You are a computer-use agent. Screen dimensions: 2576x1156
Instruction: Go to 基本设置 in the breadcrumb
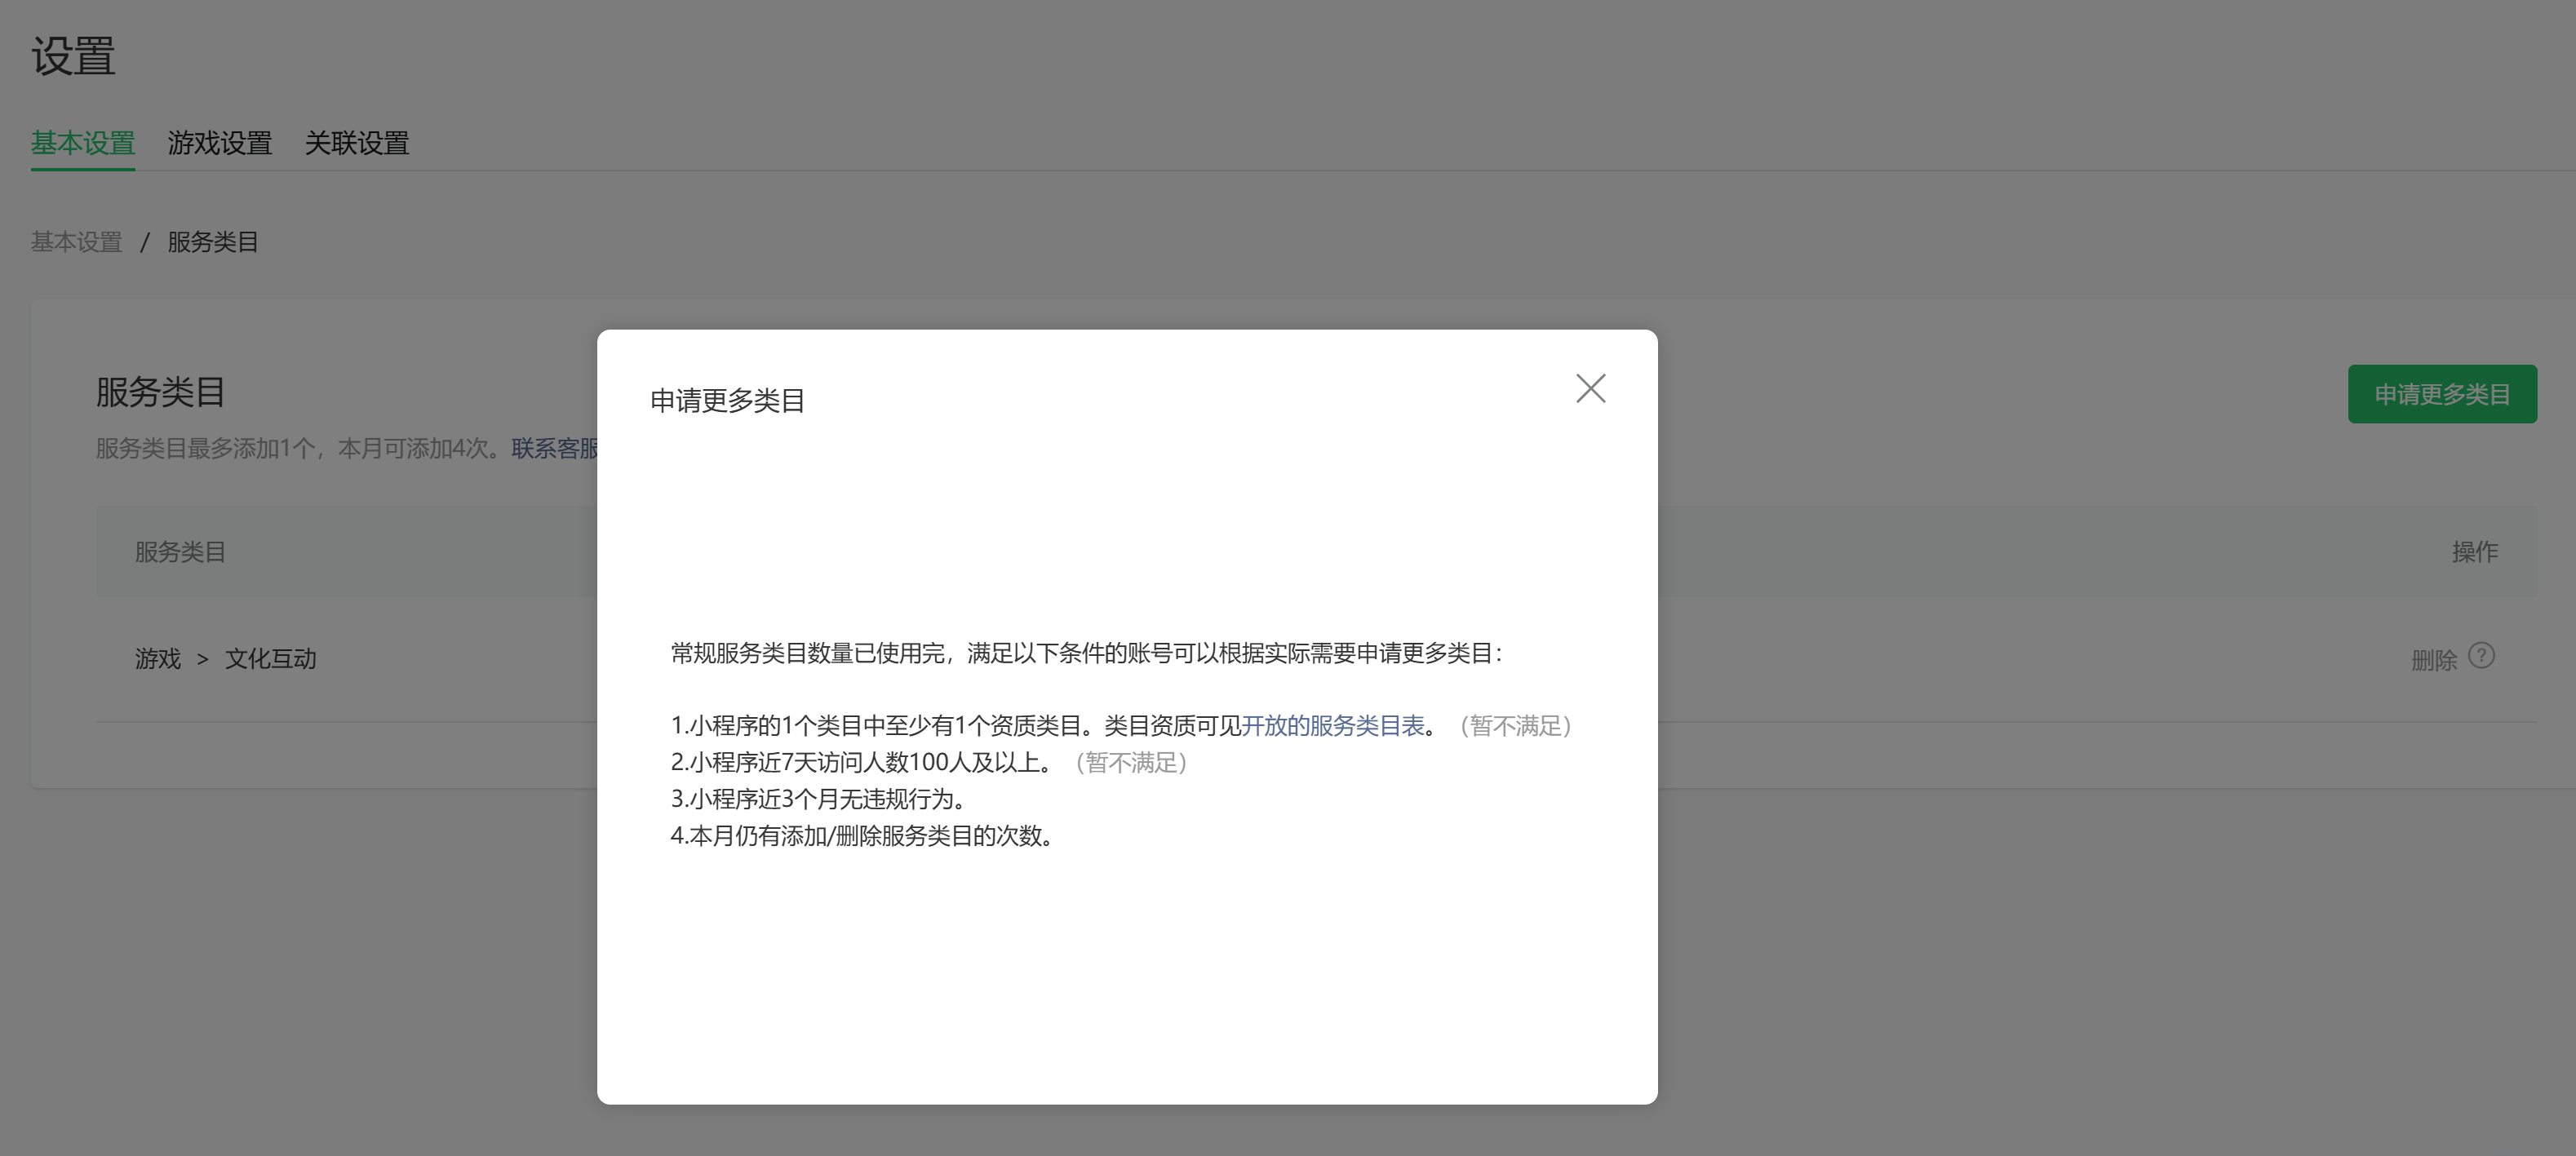pos(76,242)
